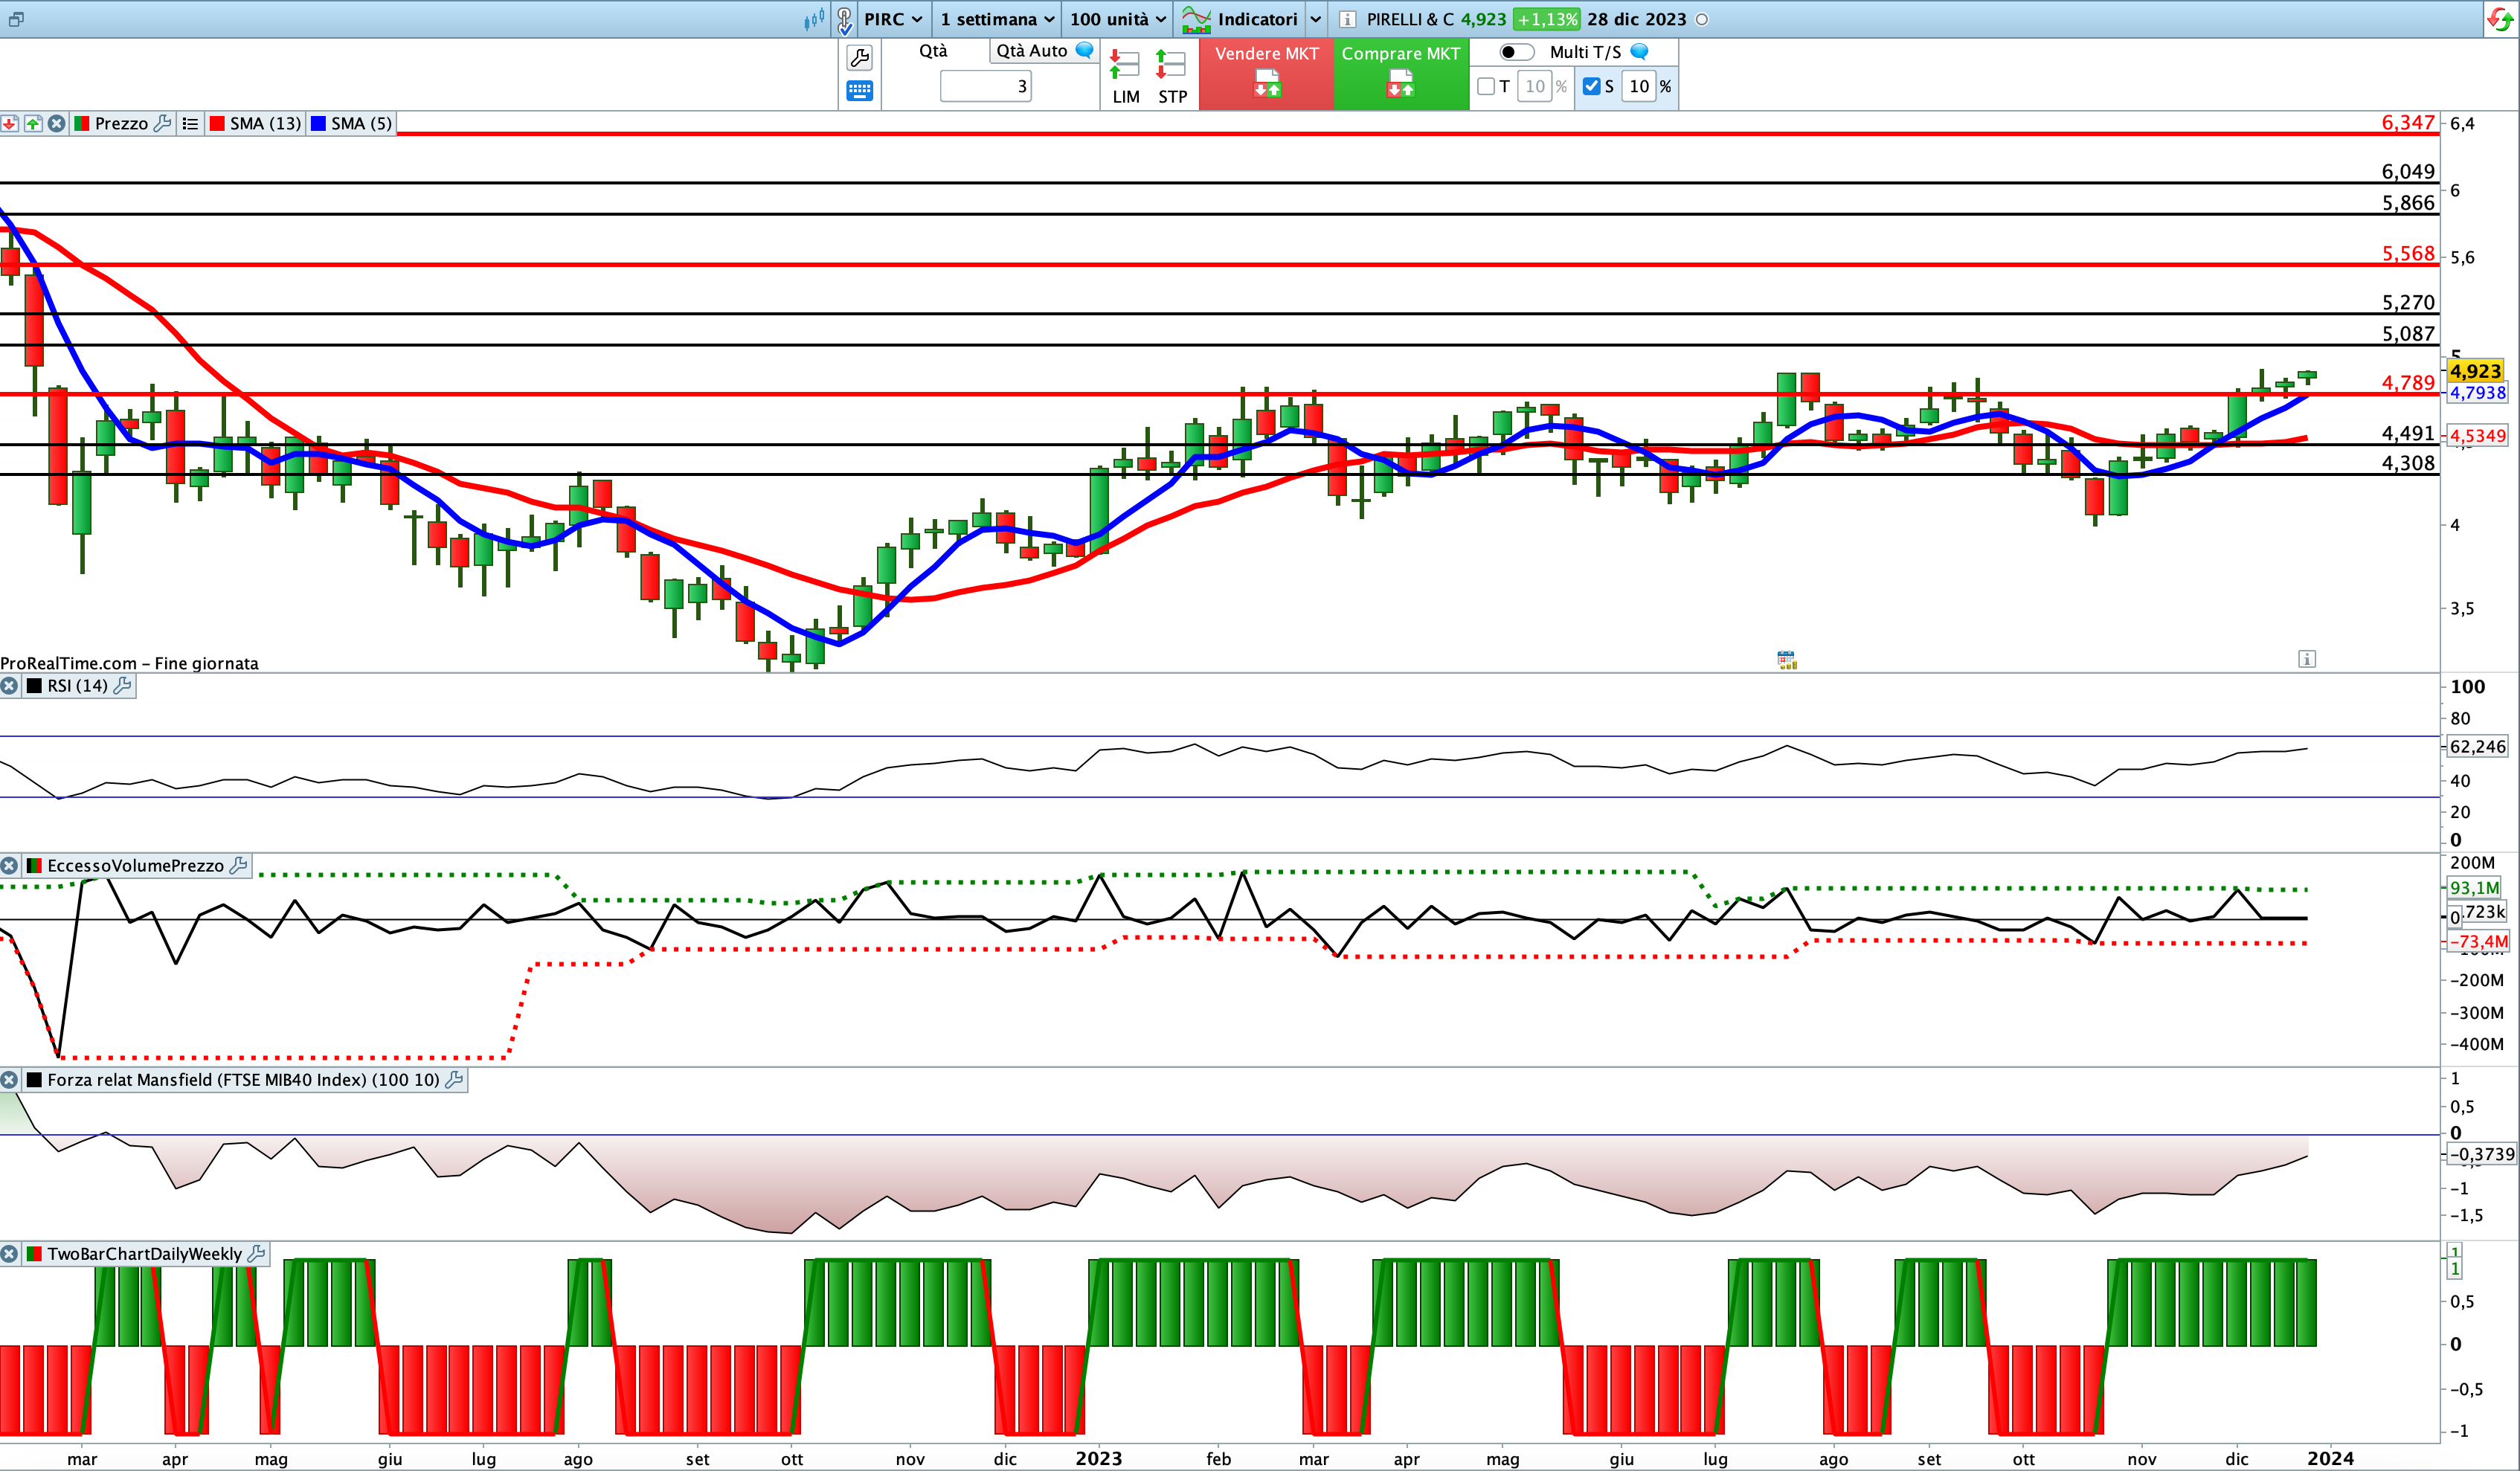
Task: Open the PIRC ticker dropdown
Action: tap(893, 19)
